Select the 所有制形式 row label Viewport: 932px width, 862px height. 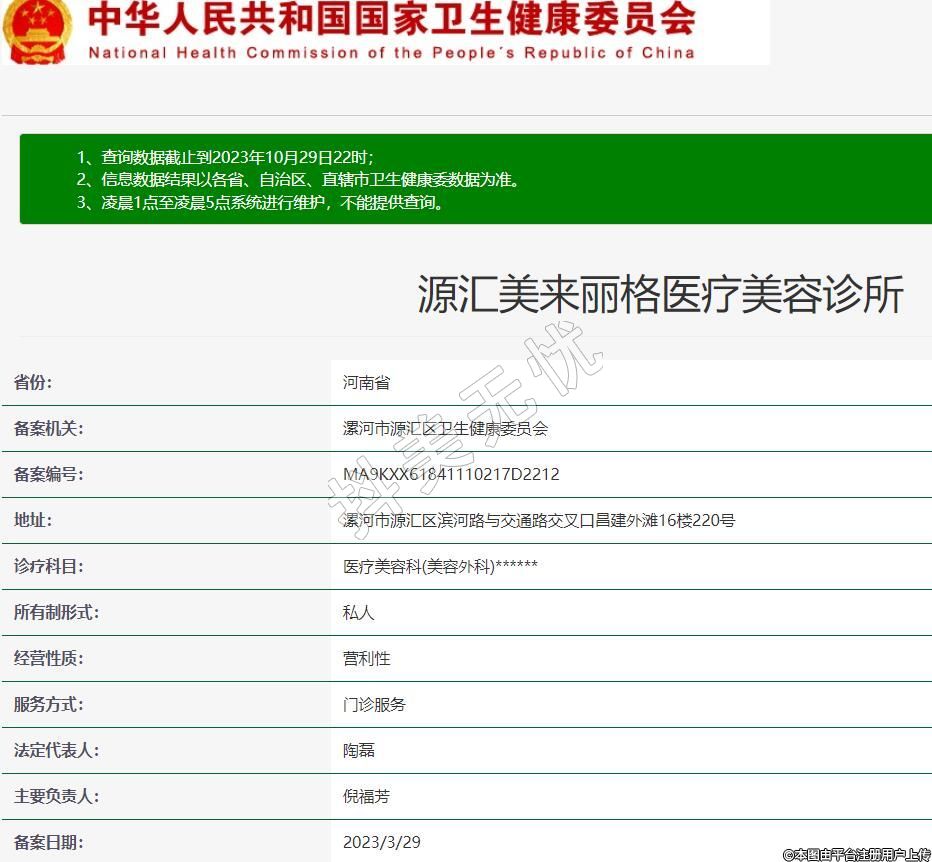pos(56,612)
